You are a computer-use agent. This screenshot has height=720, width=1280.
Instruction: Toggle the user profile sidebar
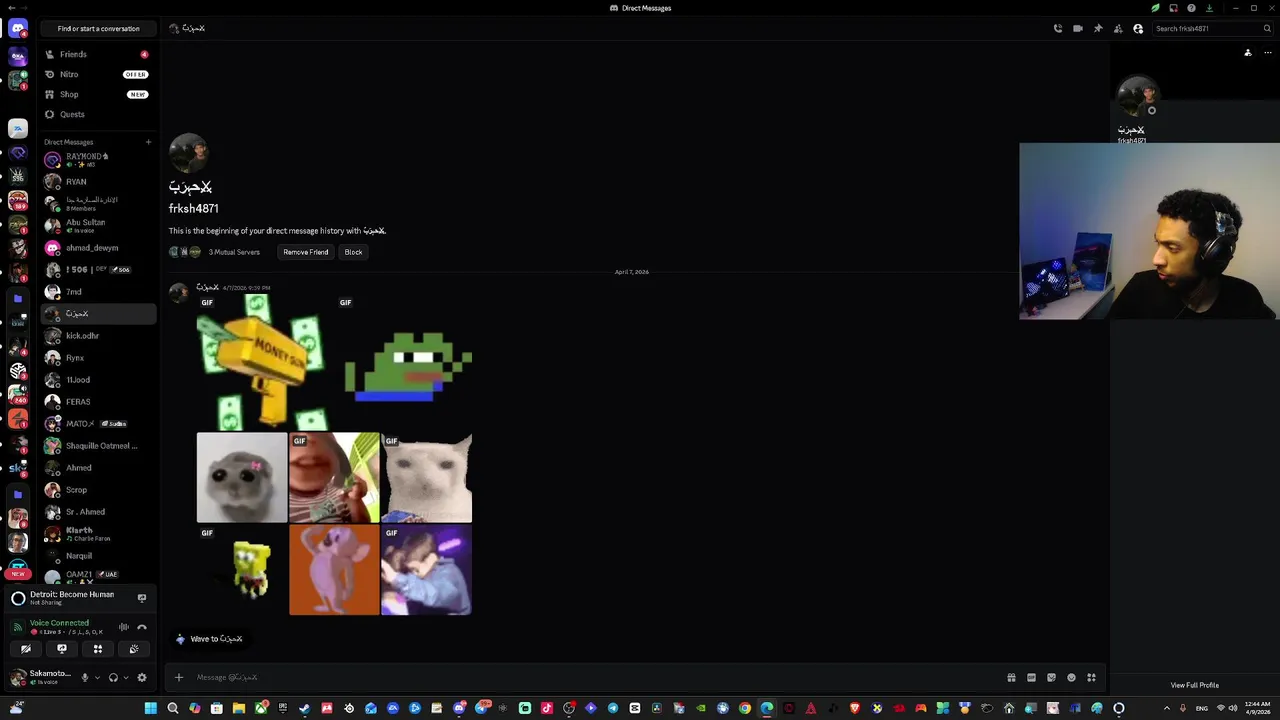click(1138, 28)
